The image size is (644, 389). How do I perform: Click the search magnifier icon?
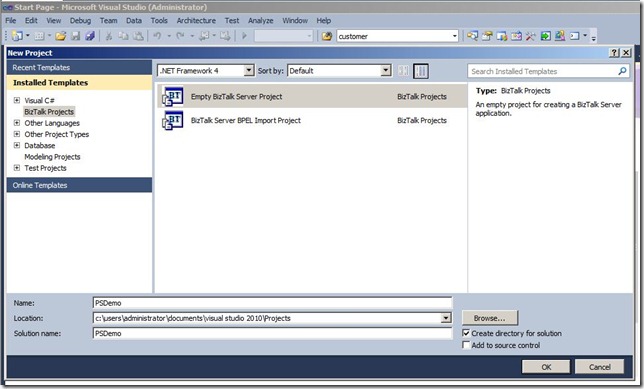622,71
